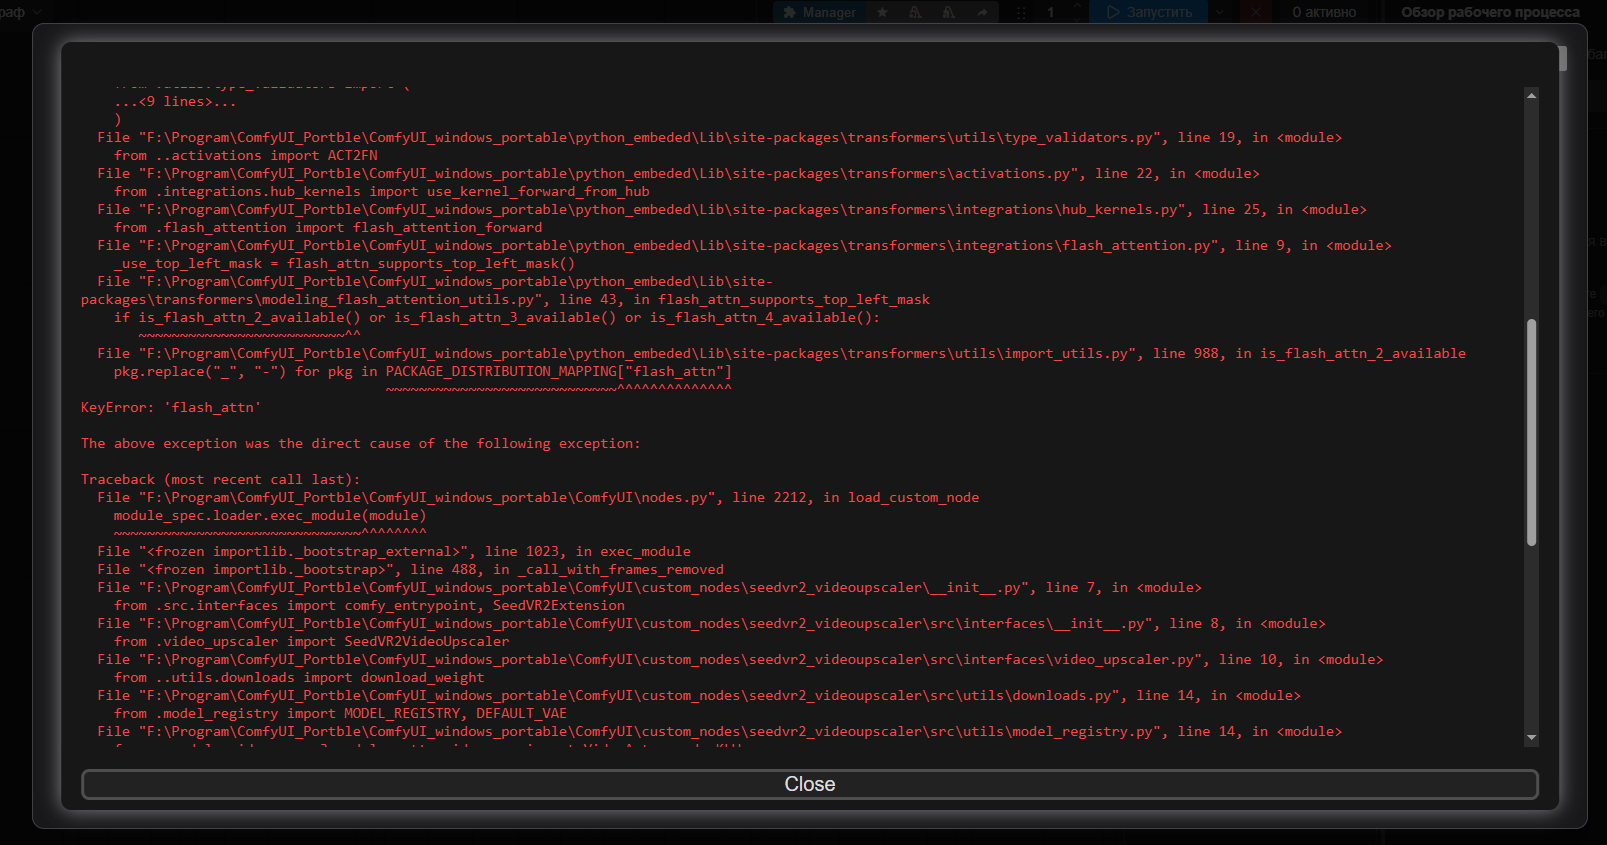Image resolution: width=1607 pixels, height=845 pixels.
Task: Click 'from .integrations.hub_kernels import use_kernel_forward_from_hub' line
Action: click(381, 191)
